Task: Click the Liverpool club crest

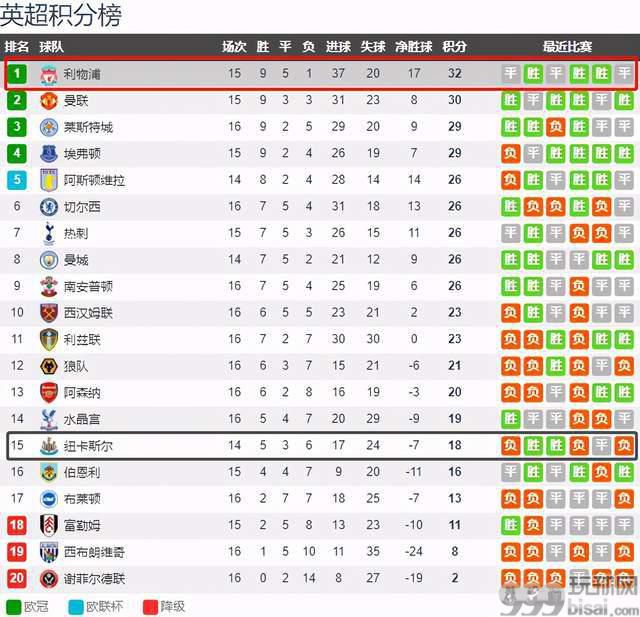Action: point(49,75)
